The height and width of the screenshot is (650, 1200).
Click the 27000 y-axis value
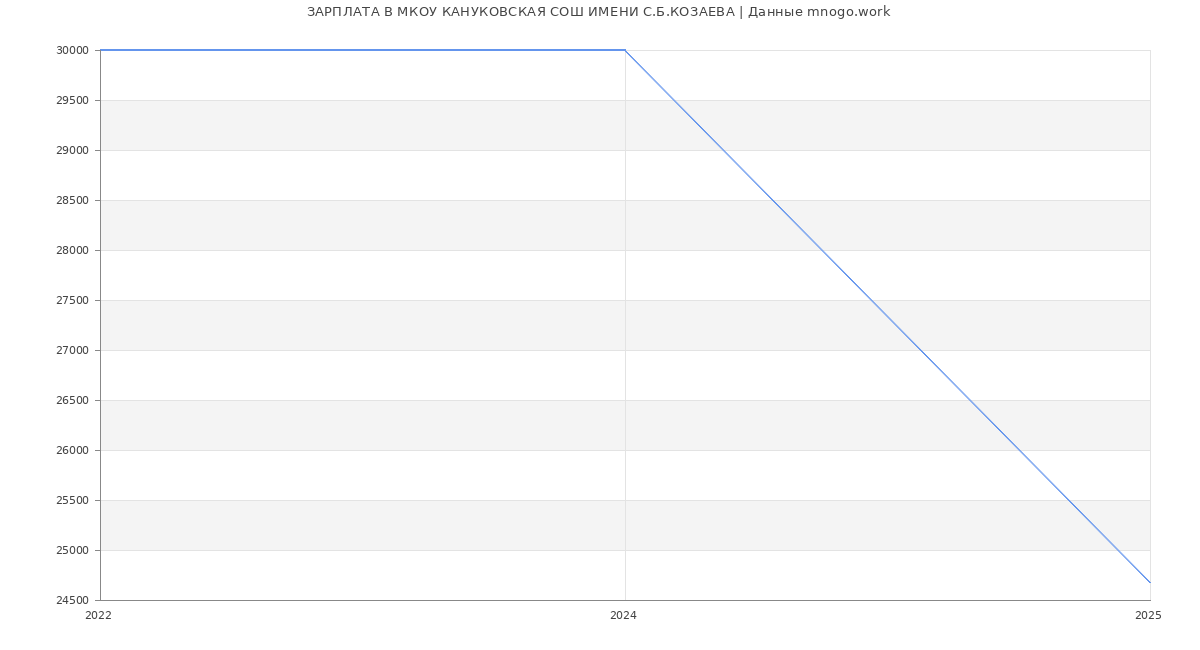(73, 351)
